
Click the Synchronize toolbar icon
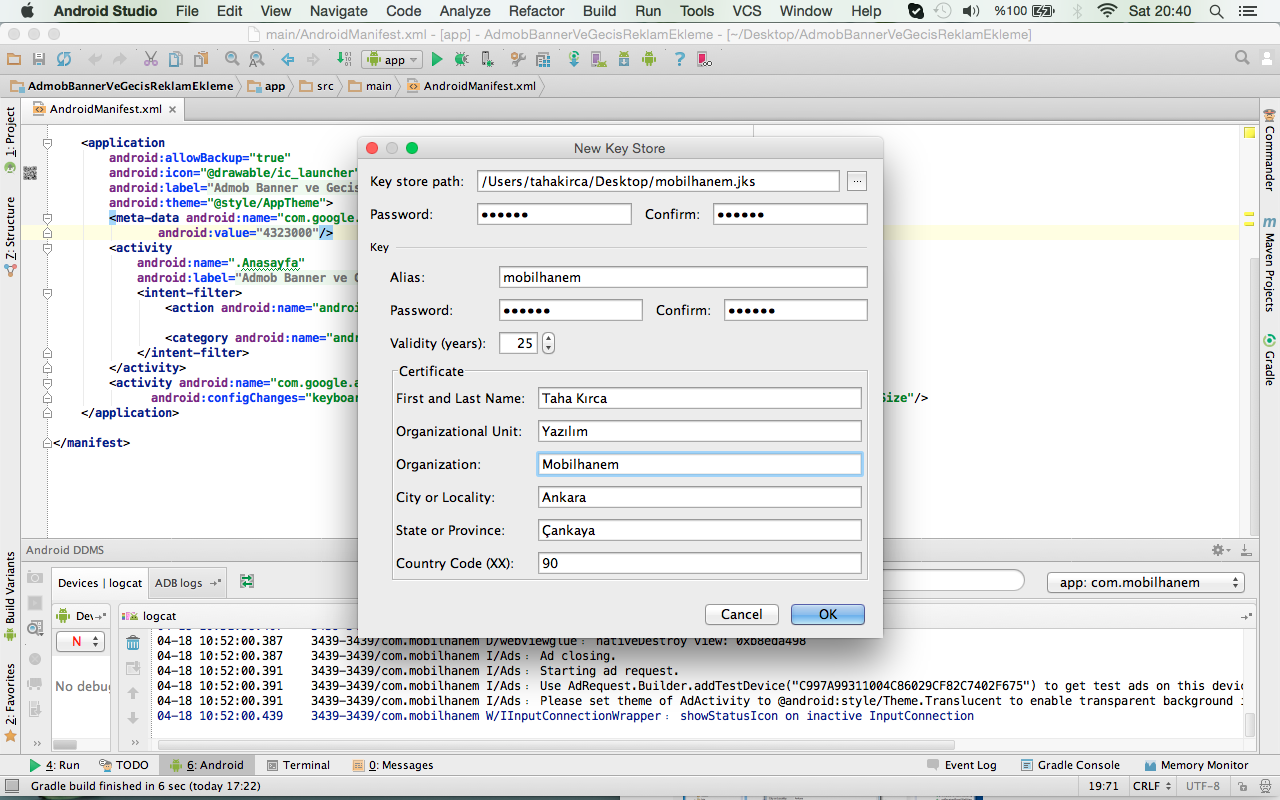[63, 59]
